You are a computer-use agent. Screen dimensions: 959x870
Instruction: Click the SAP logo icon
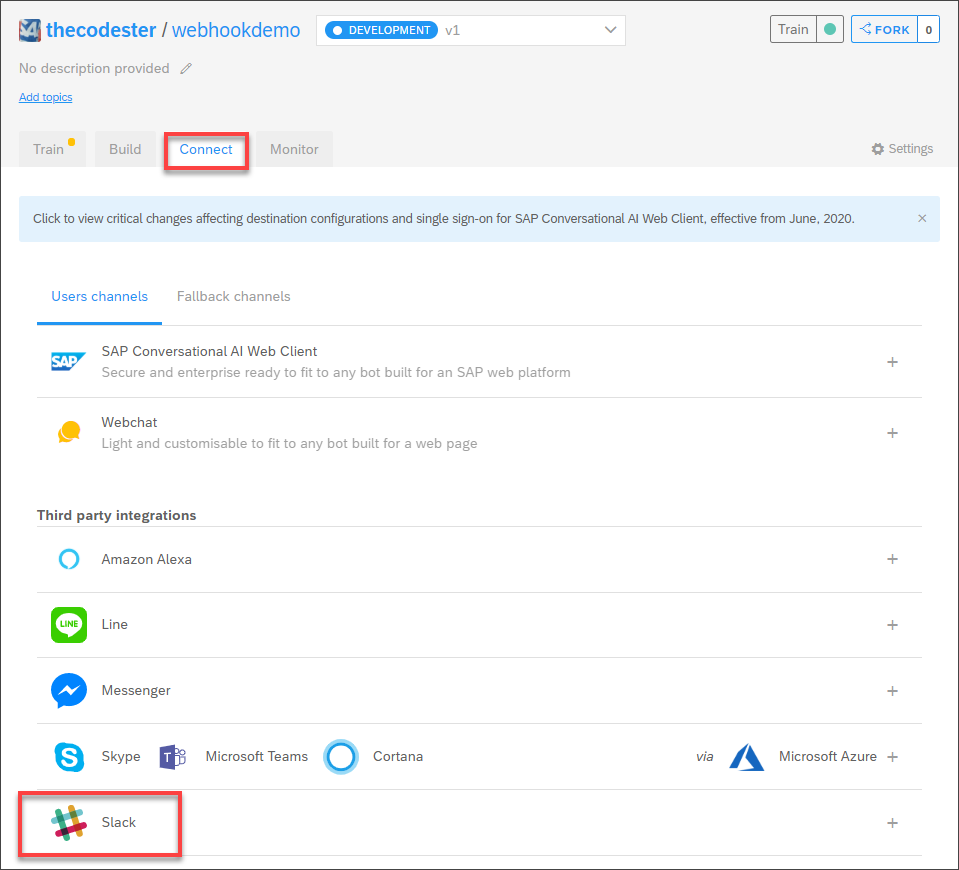[x=68, y=362]
